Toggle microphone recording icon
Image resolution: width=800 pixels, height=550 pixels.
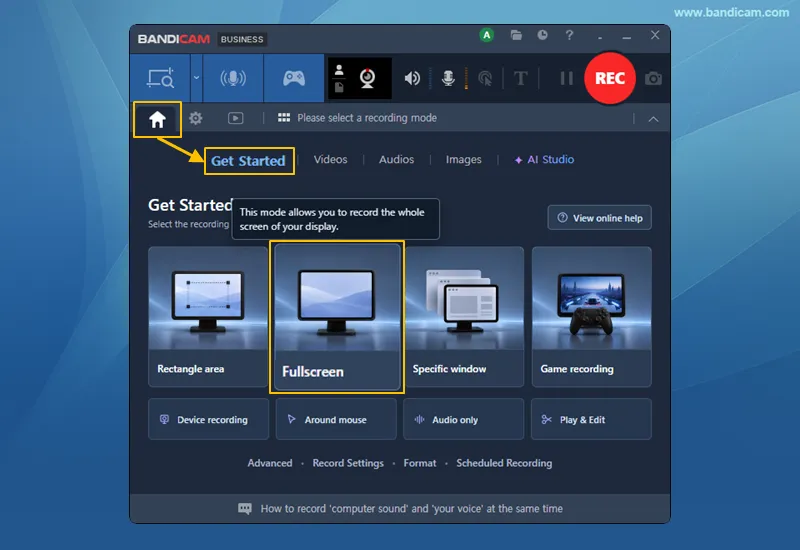[x=448, y=79]
